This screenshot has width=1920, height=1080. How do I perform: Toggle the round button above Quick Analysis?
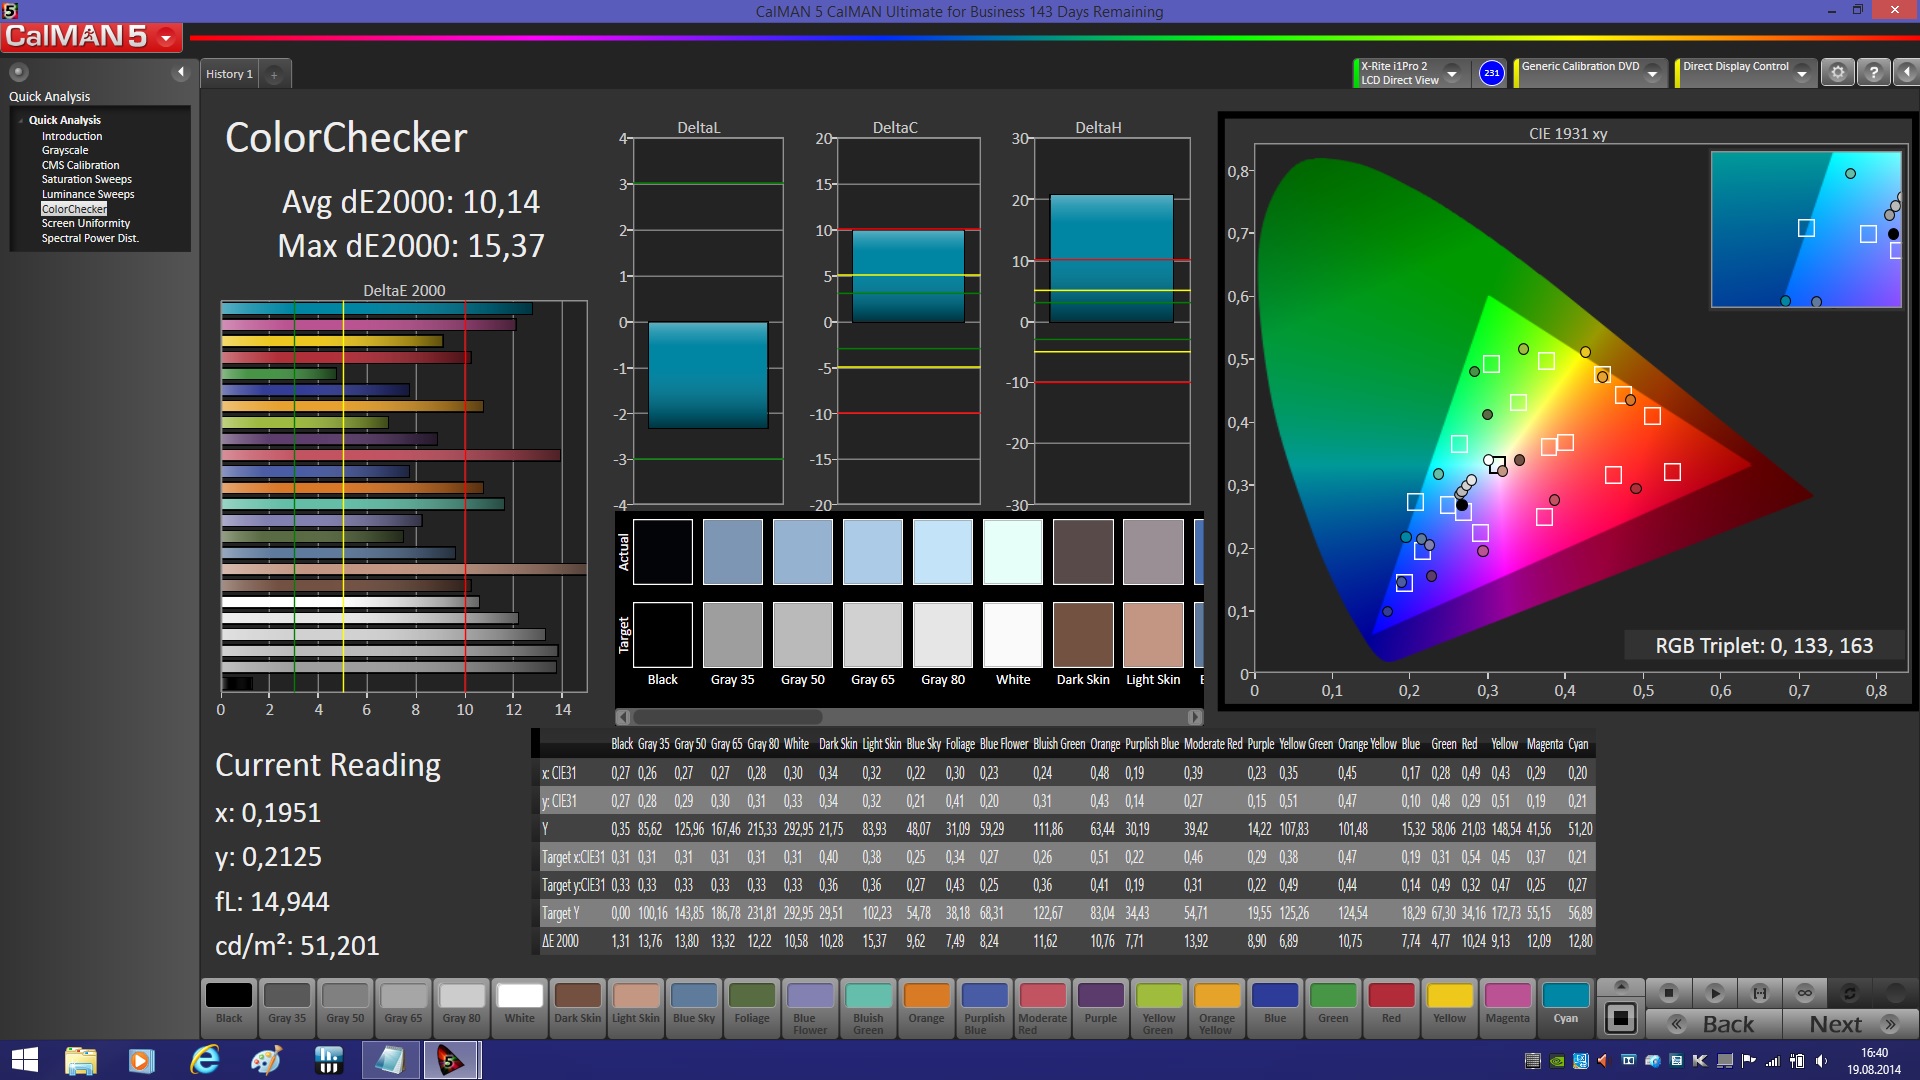19,72
